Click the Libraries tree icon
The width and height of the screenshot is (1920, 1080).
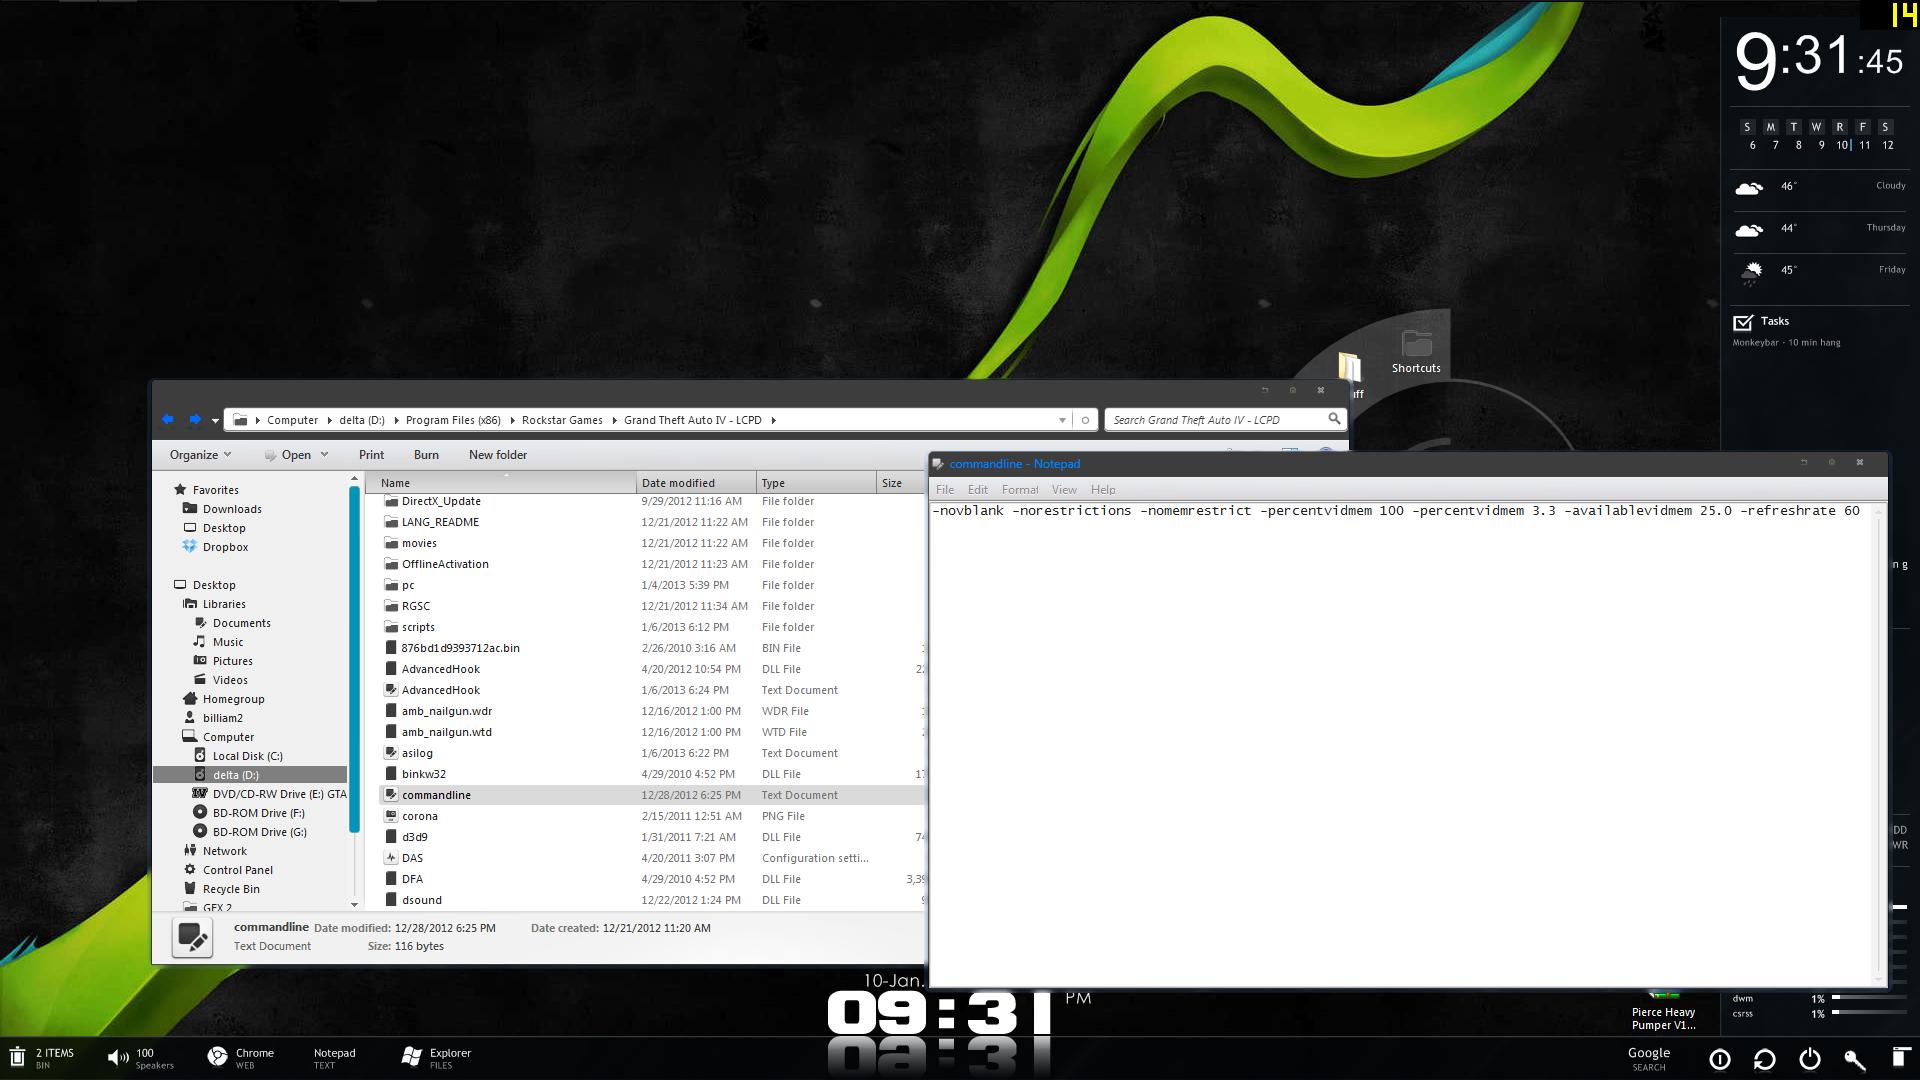click(190, 604)
